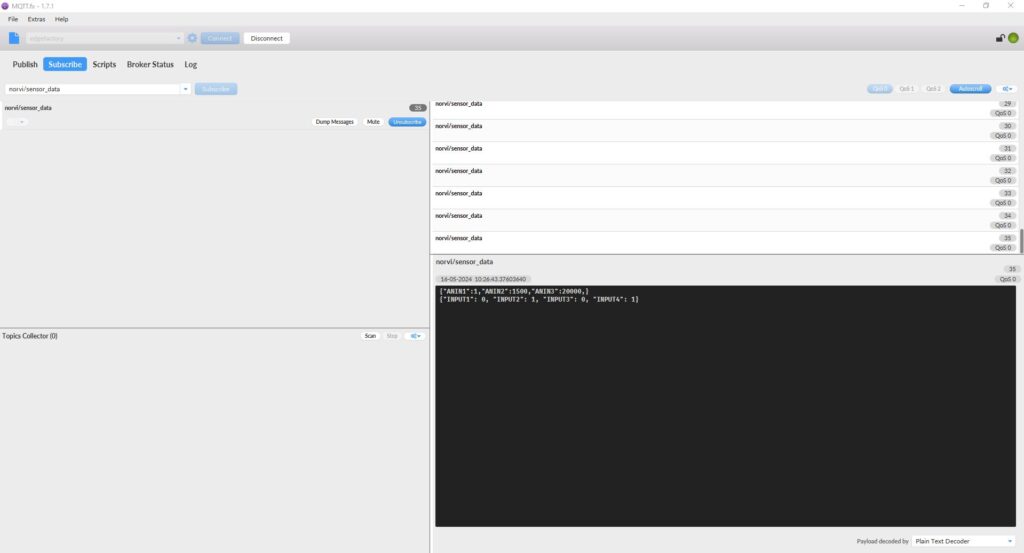Click the green connection status indicator

tap(1013, 38)
